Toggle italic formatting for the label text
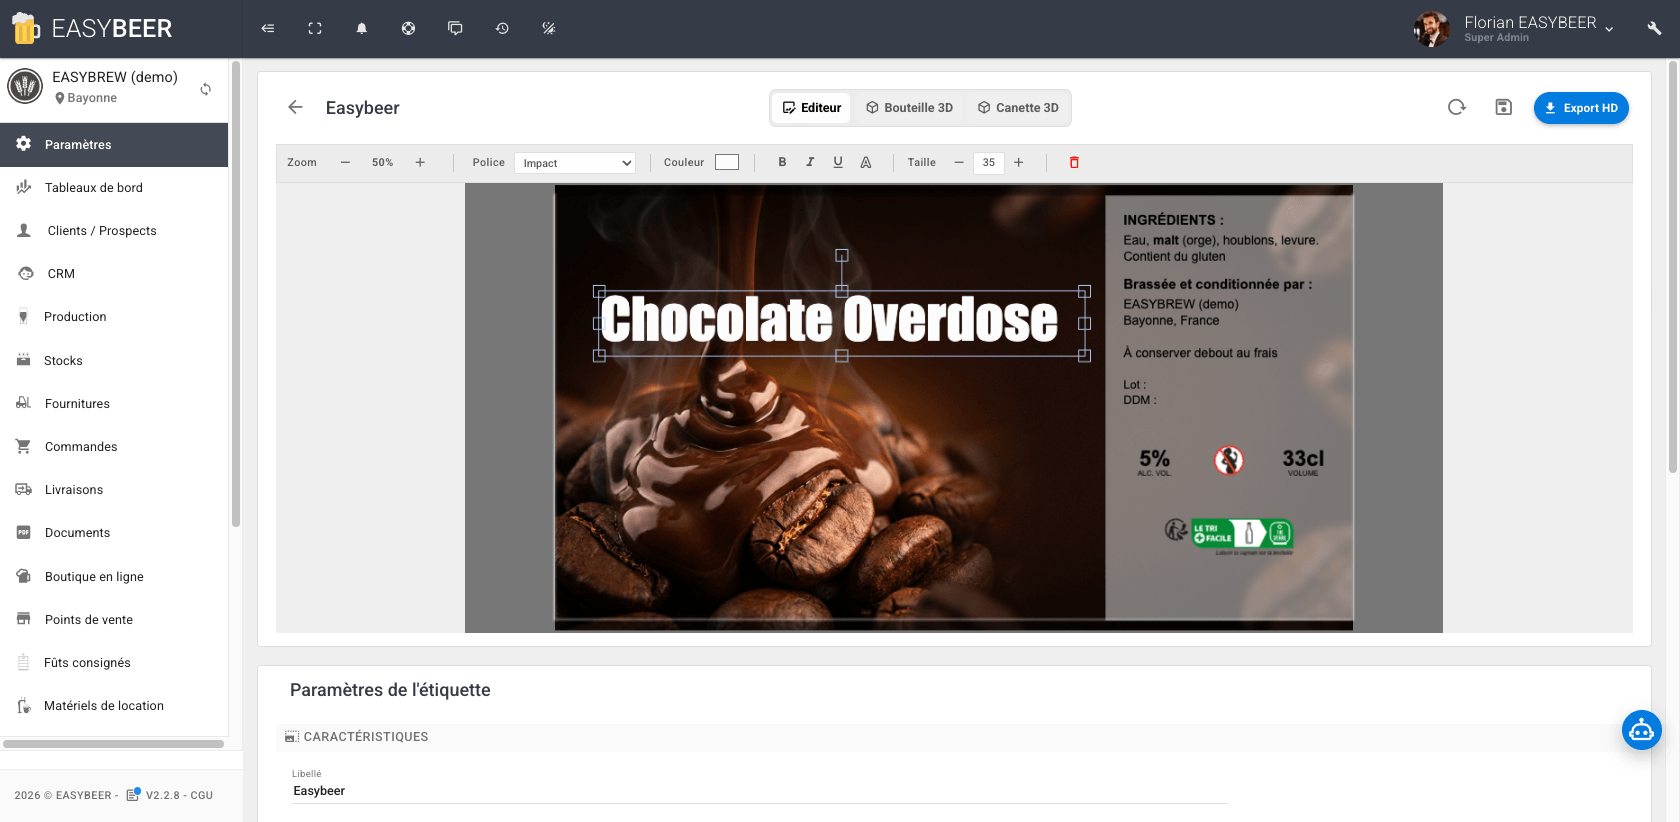Image resolution: width=1680 pixels, height=822 pixels. [x=810, y=162]
